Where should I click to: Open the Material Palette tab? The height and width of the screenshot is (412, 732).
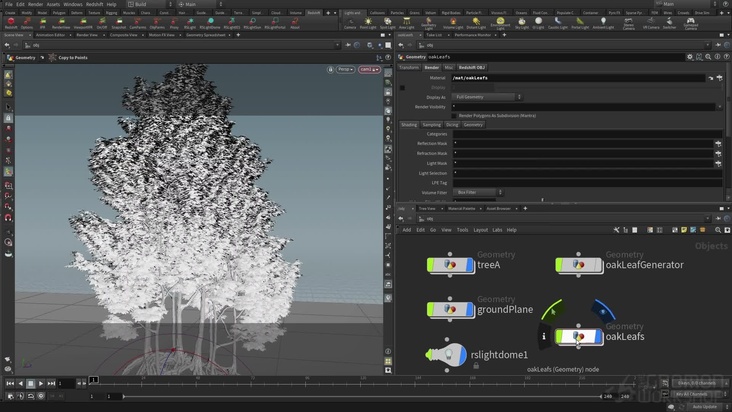tap(461, 209)
